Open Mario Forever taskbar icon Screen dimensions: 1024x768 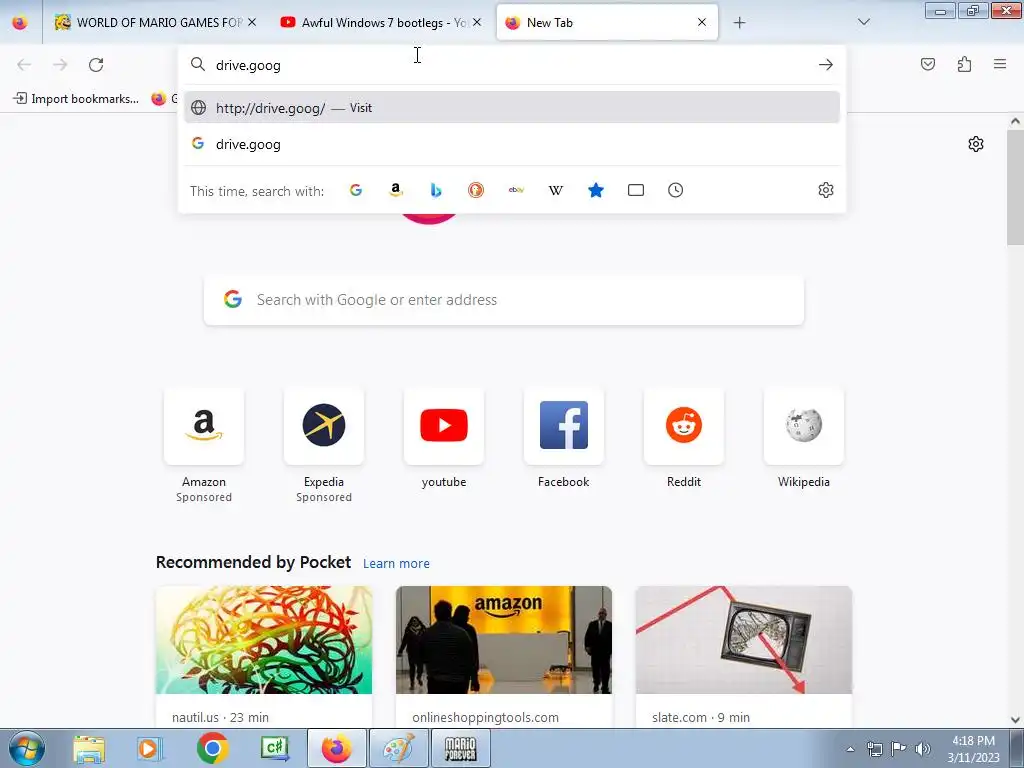[460, 748]
